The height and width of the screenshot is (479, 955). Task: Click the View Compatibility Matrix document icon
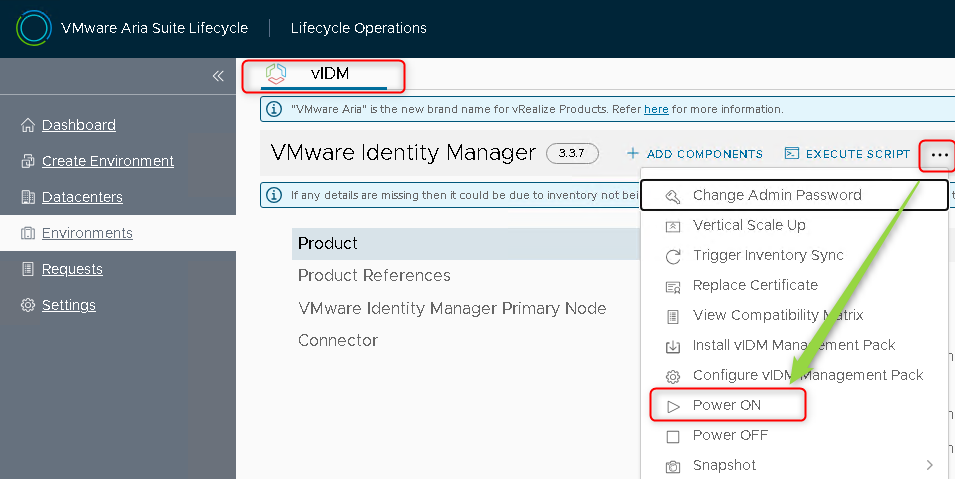pyautogui.click(x=672, y=316)
